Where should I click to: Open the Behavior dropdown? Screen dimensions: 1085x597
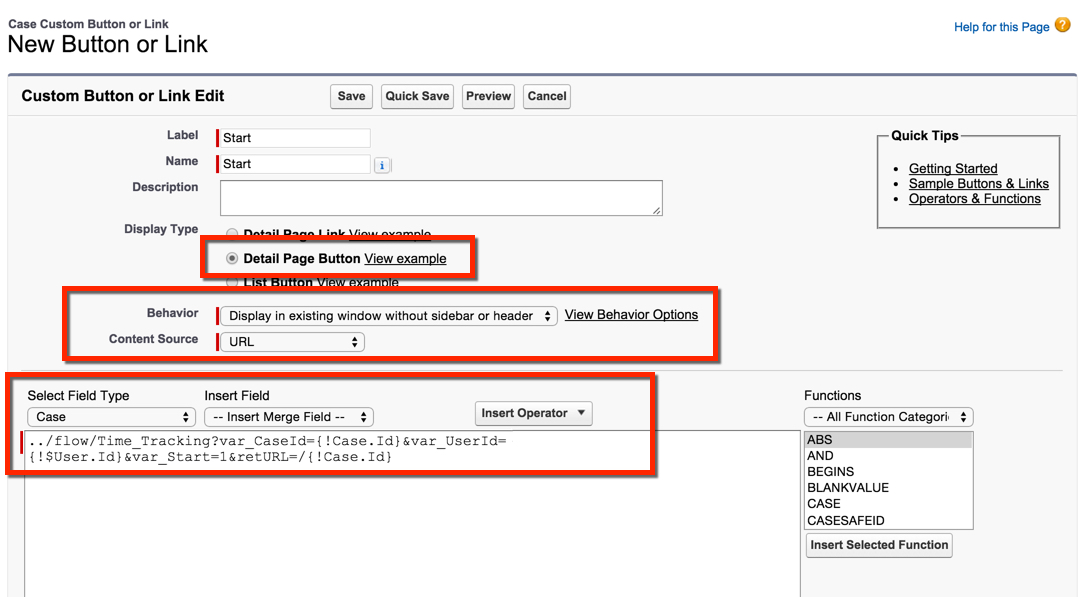pos(387,316)
